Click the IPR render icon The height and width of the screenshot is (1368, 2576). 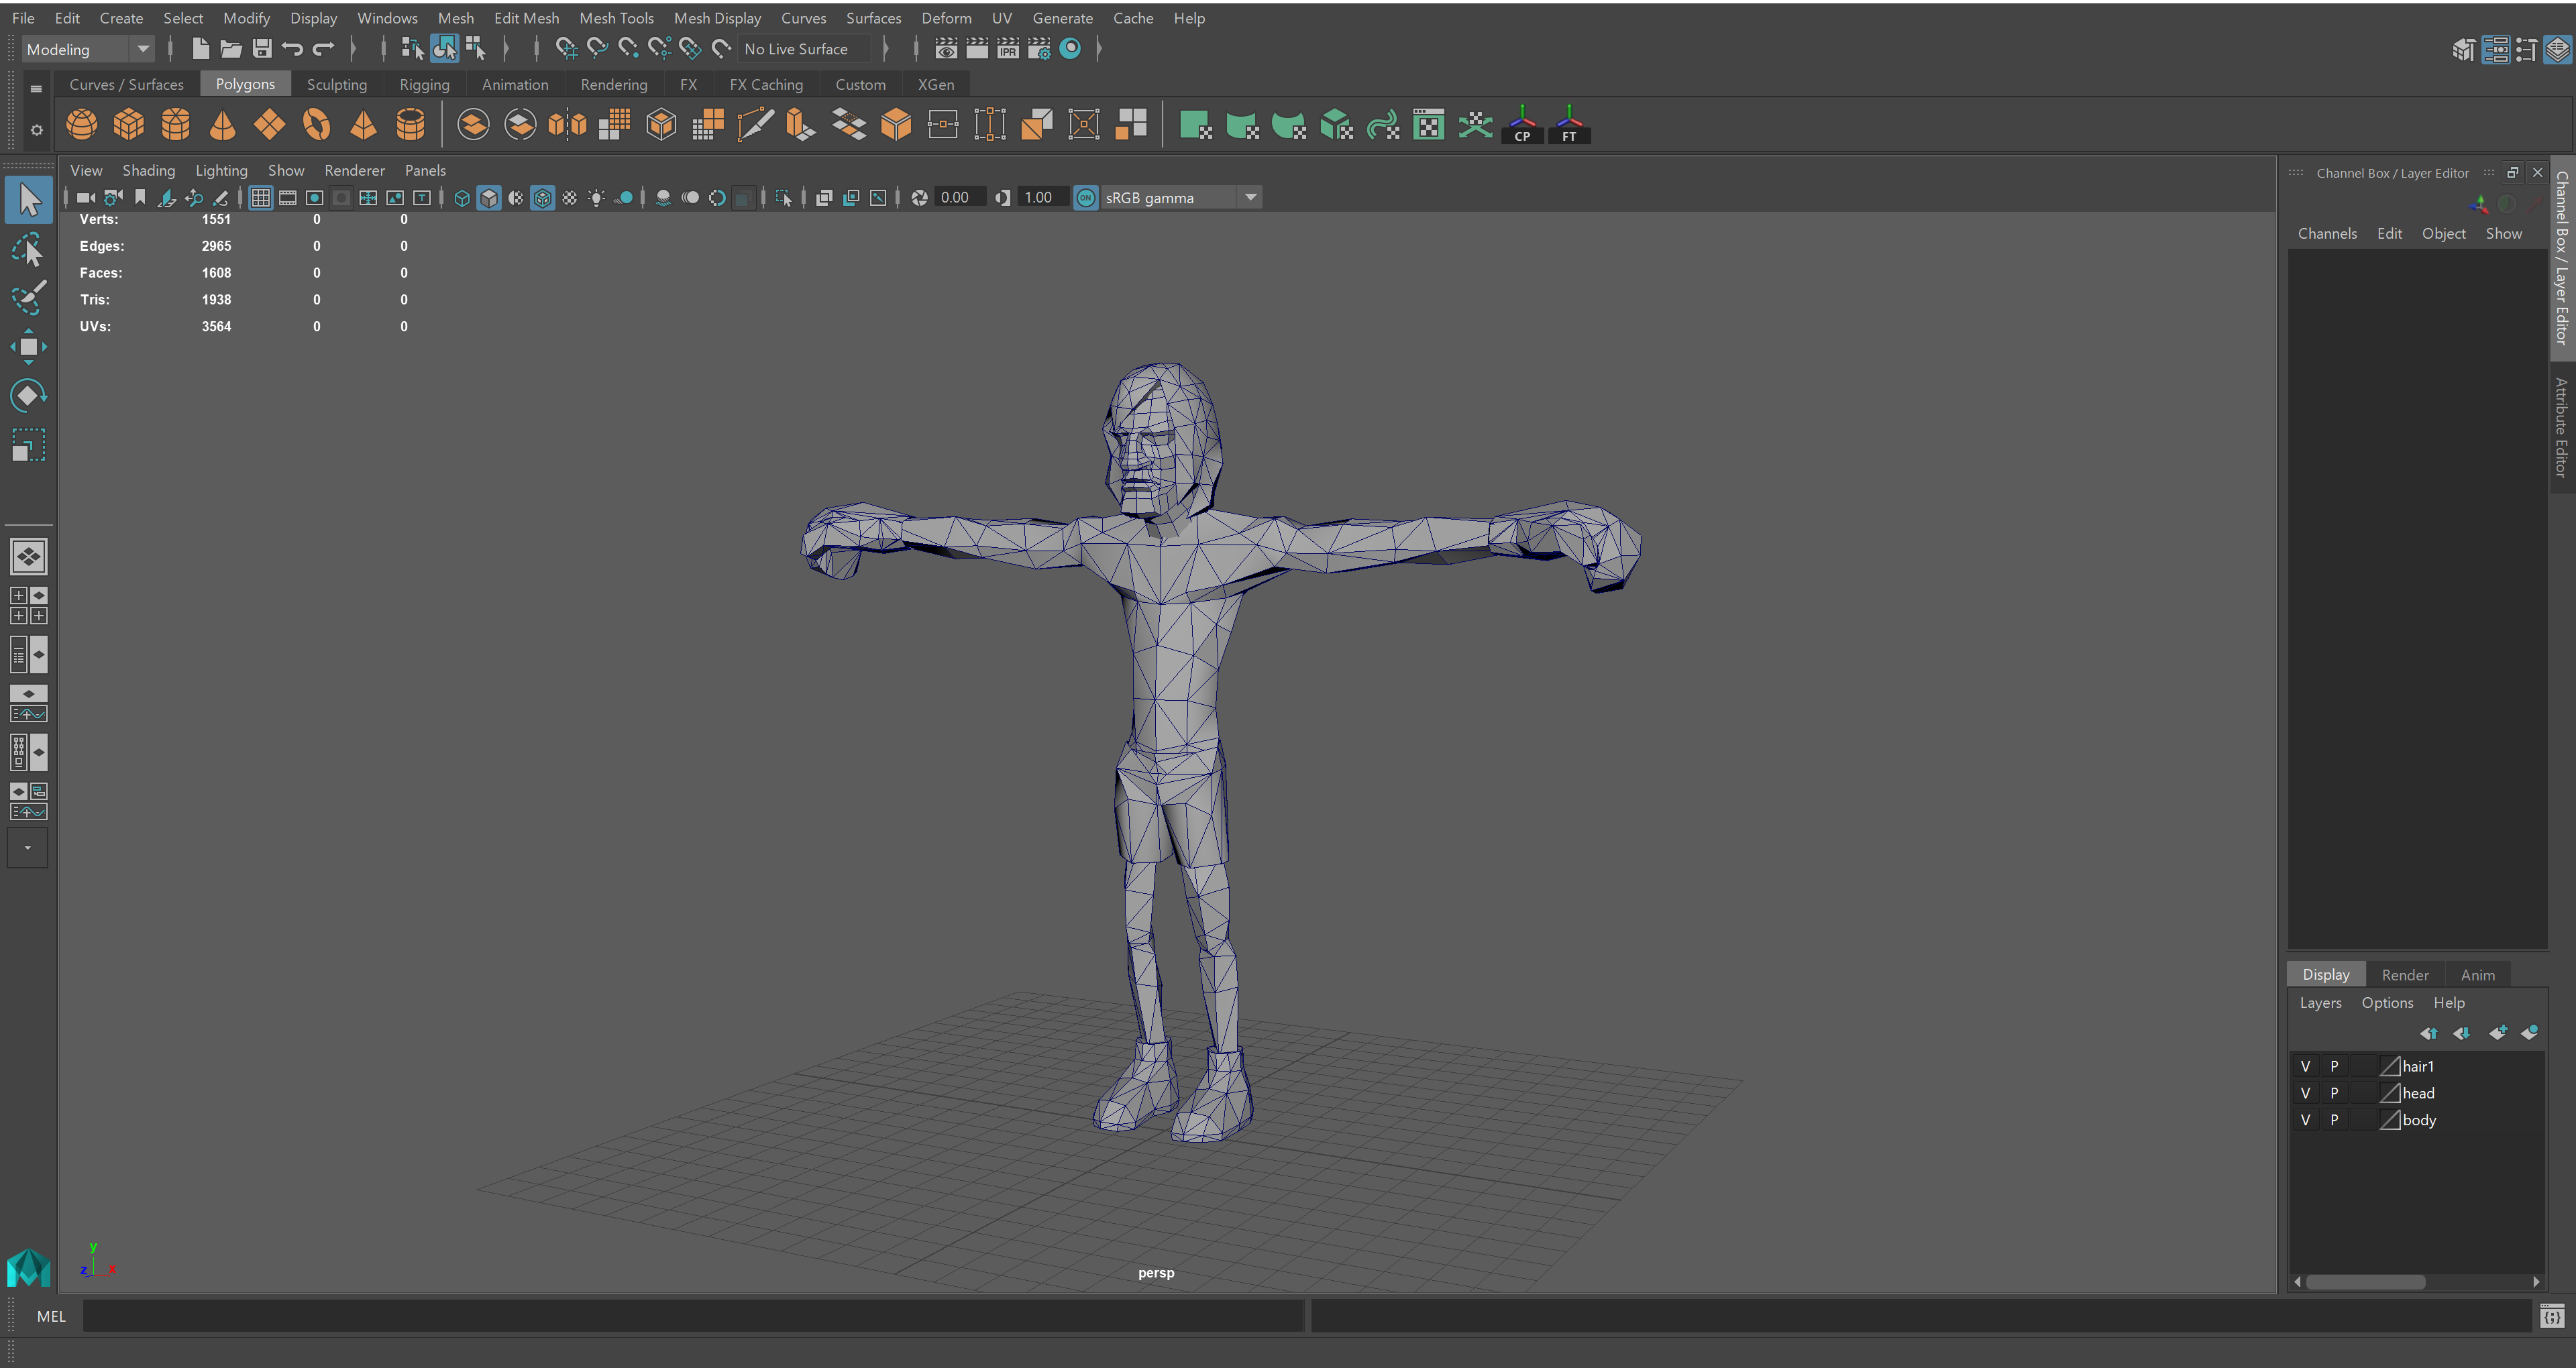[x=1008, y=48]
